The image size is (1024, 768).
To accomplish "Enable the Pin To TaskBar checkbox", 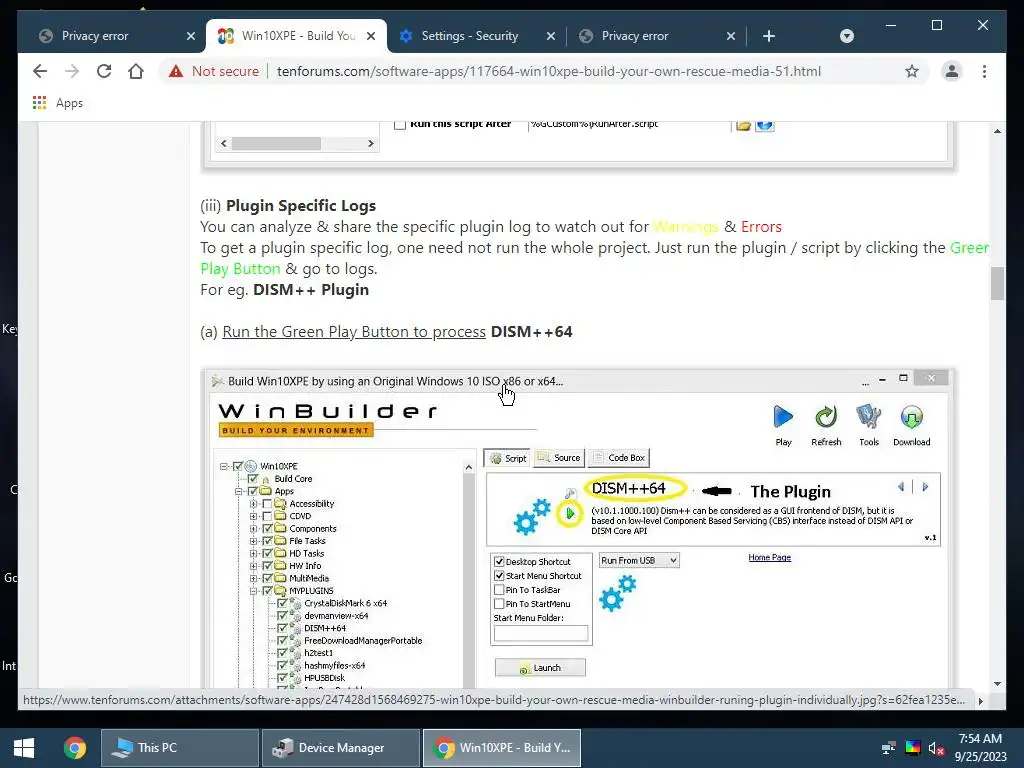I will pos(500,590).
